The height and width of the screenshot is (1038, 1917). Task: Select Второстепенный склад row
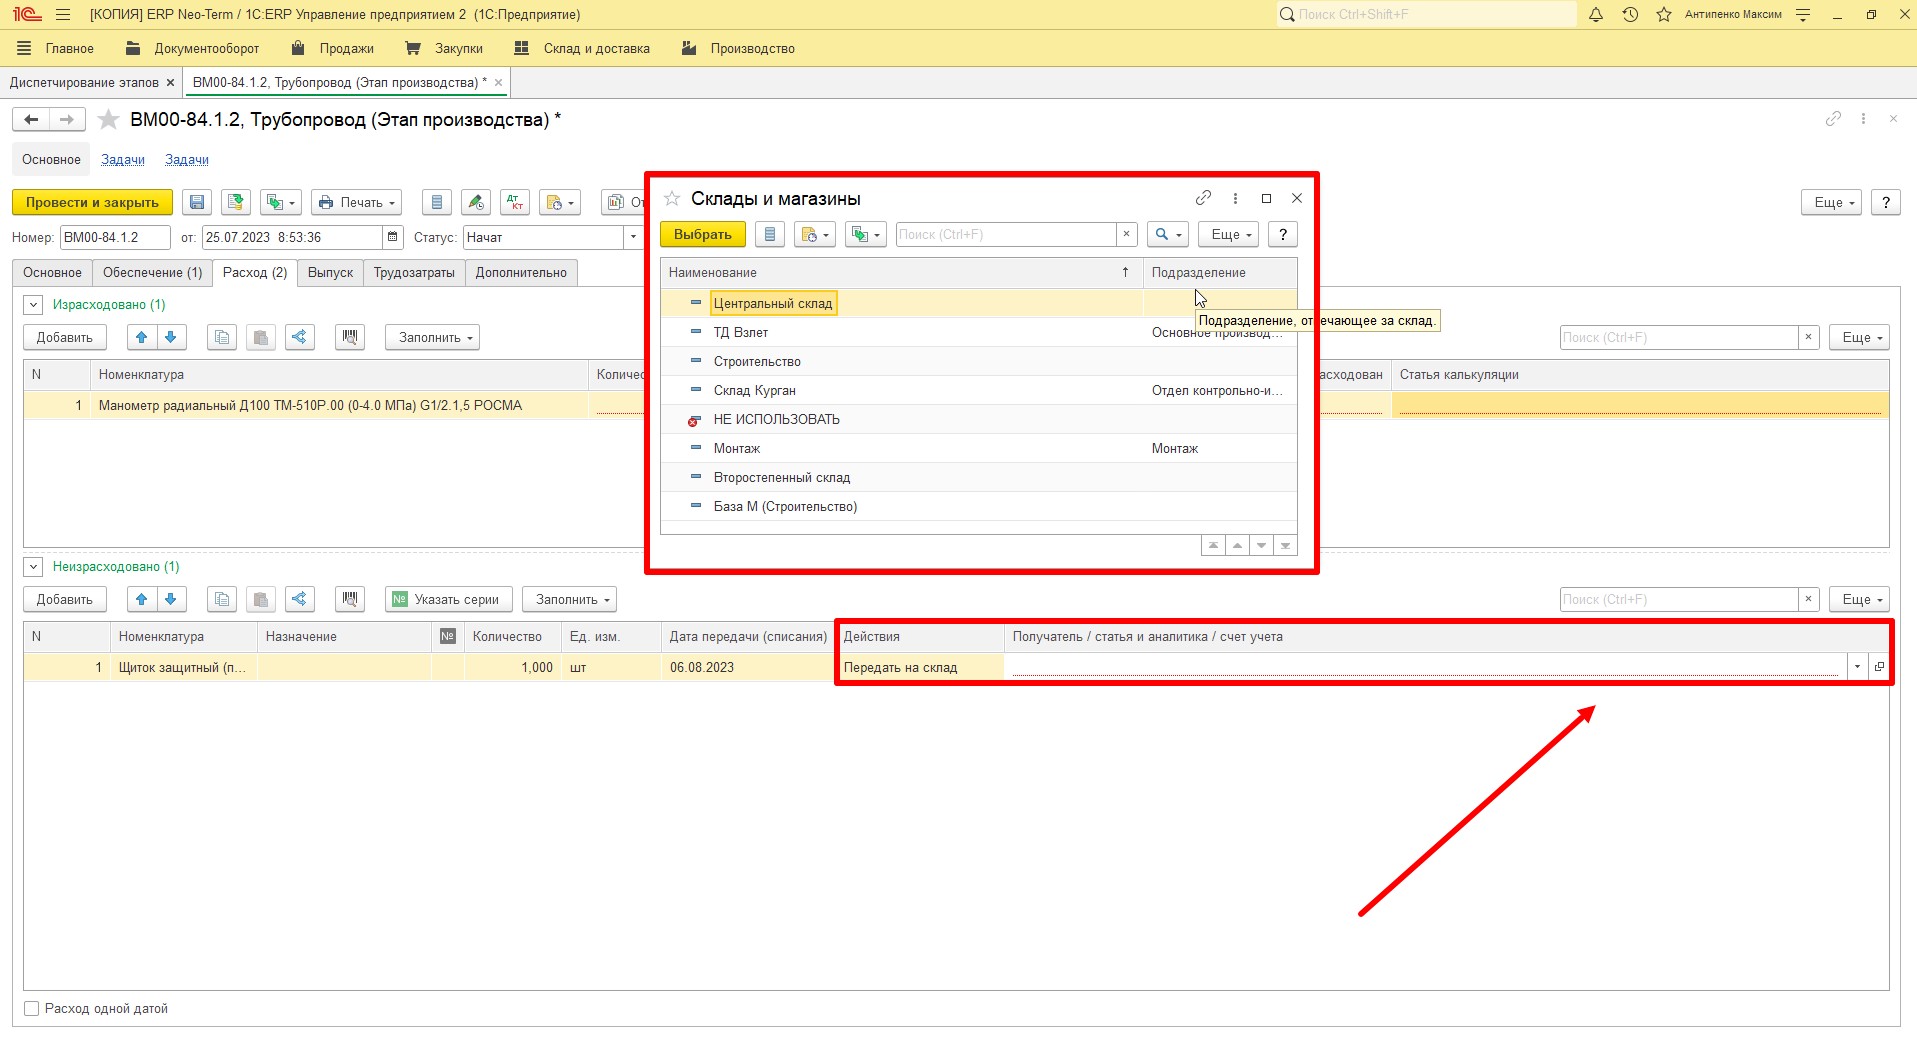978,477
